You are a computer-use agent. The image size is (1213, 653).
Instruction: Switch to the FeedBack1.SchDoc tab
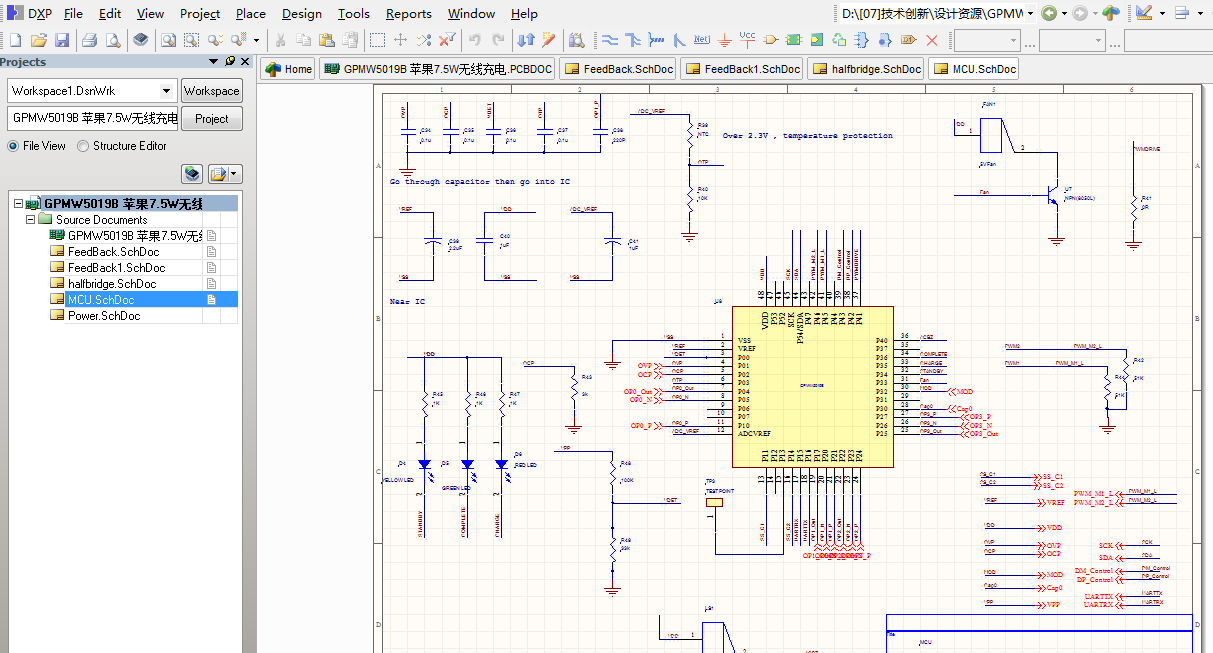coord(742,69)
